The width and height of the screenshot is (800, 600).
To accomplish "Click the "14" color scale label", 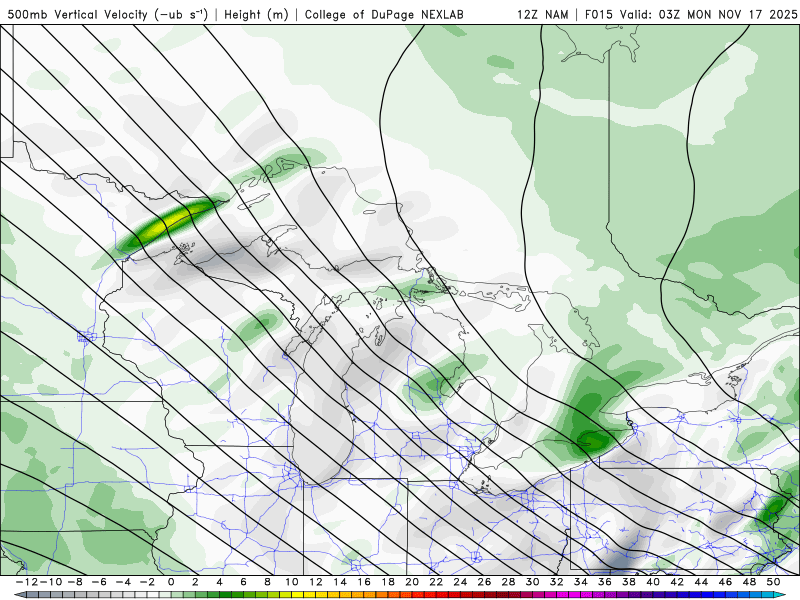I will coord(340,582).
